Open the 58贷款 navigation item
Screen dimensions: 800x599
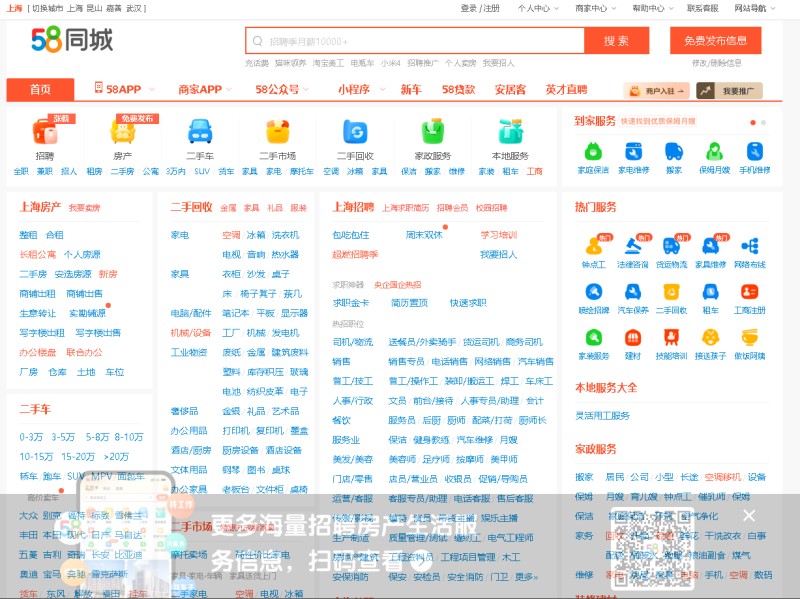[x=458, y=89]
